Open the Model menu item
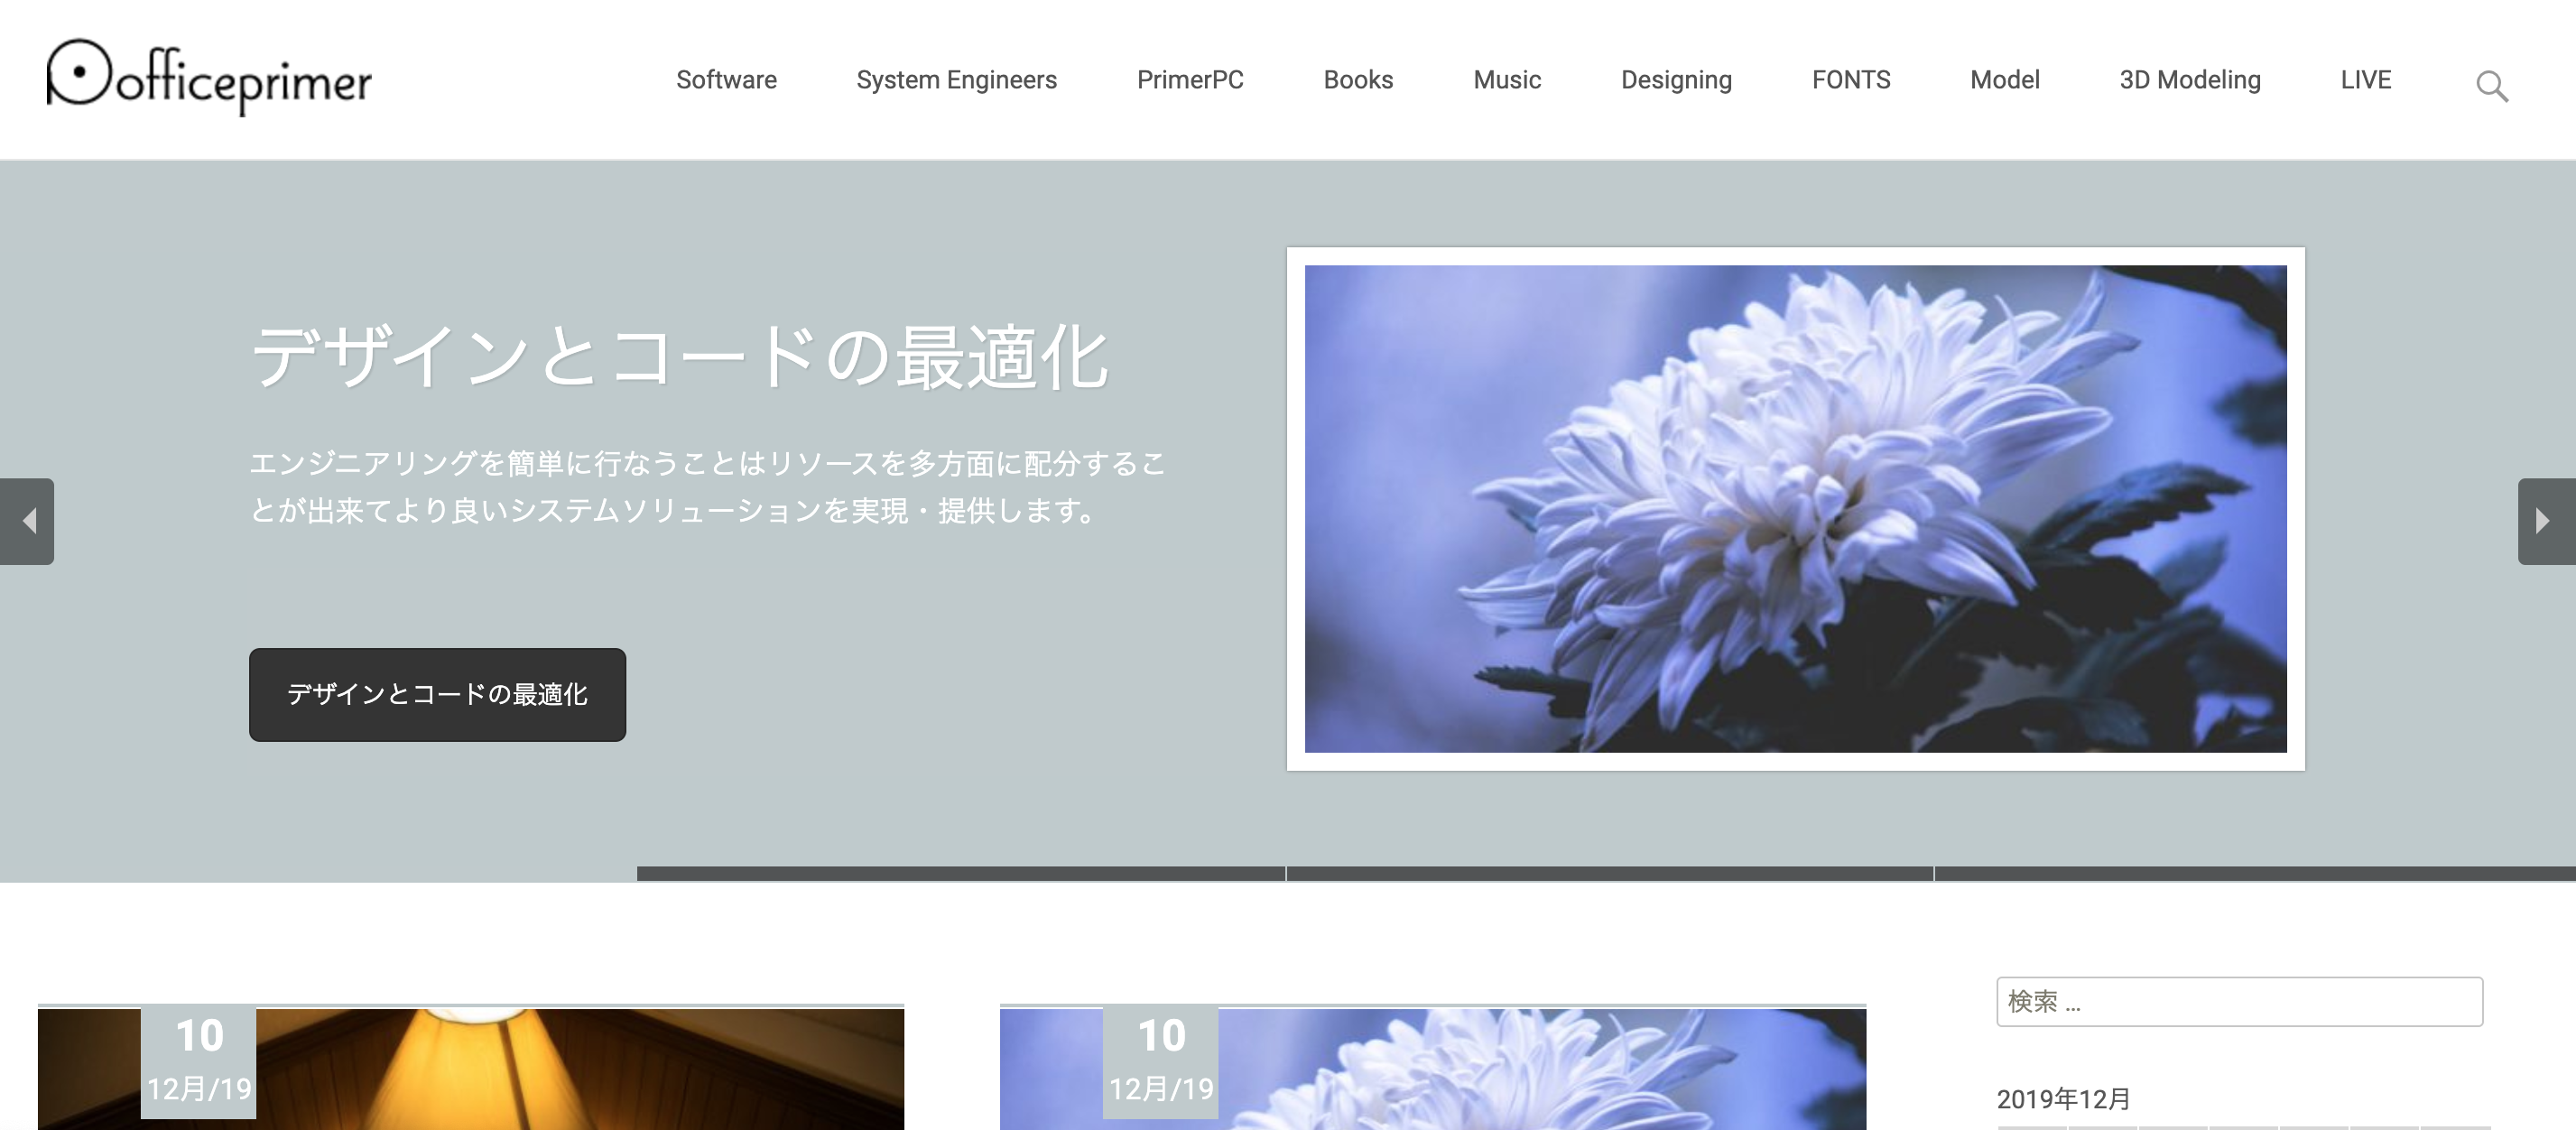2576x1130 pixels. (2004, 80)
